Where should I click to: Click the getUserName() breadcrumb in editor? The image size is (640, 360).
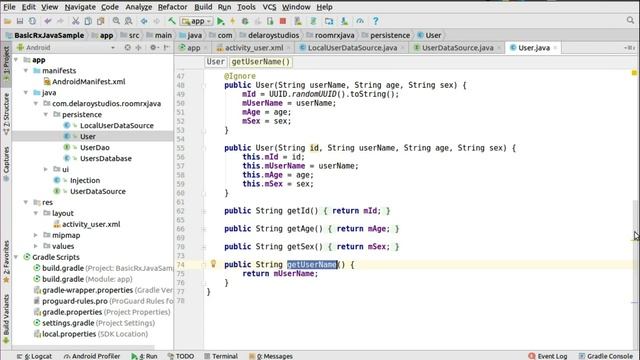[x=260, y=62]
